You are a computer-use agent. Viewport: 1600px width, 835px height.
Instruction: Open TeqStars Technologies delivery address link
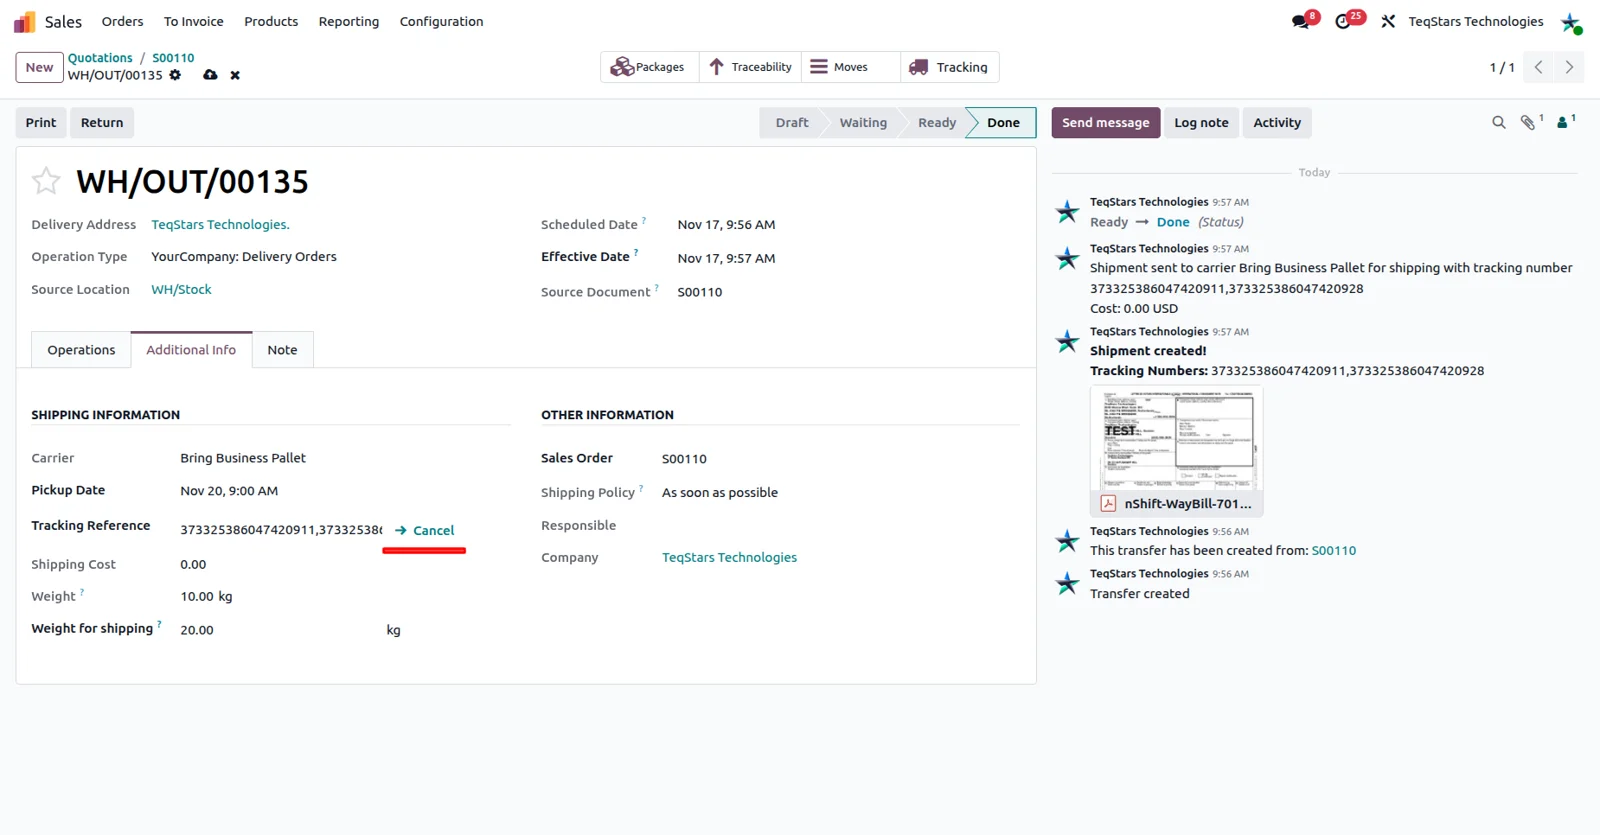(220, 225)
